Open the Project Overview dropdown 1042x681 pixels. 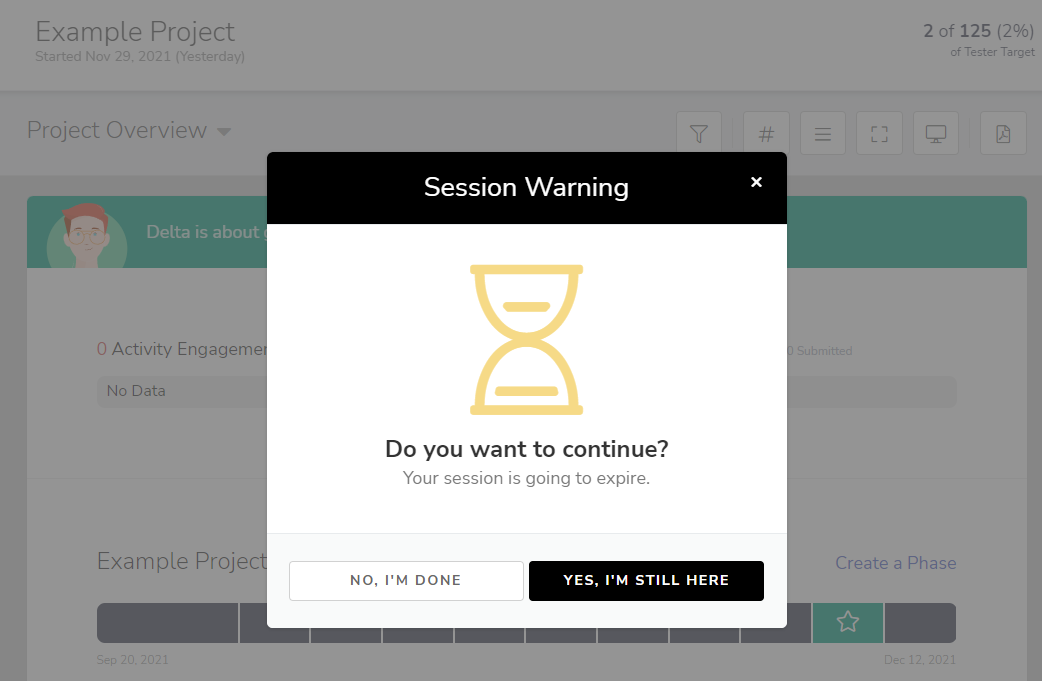tap(115, 130)
